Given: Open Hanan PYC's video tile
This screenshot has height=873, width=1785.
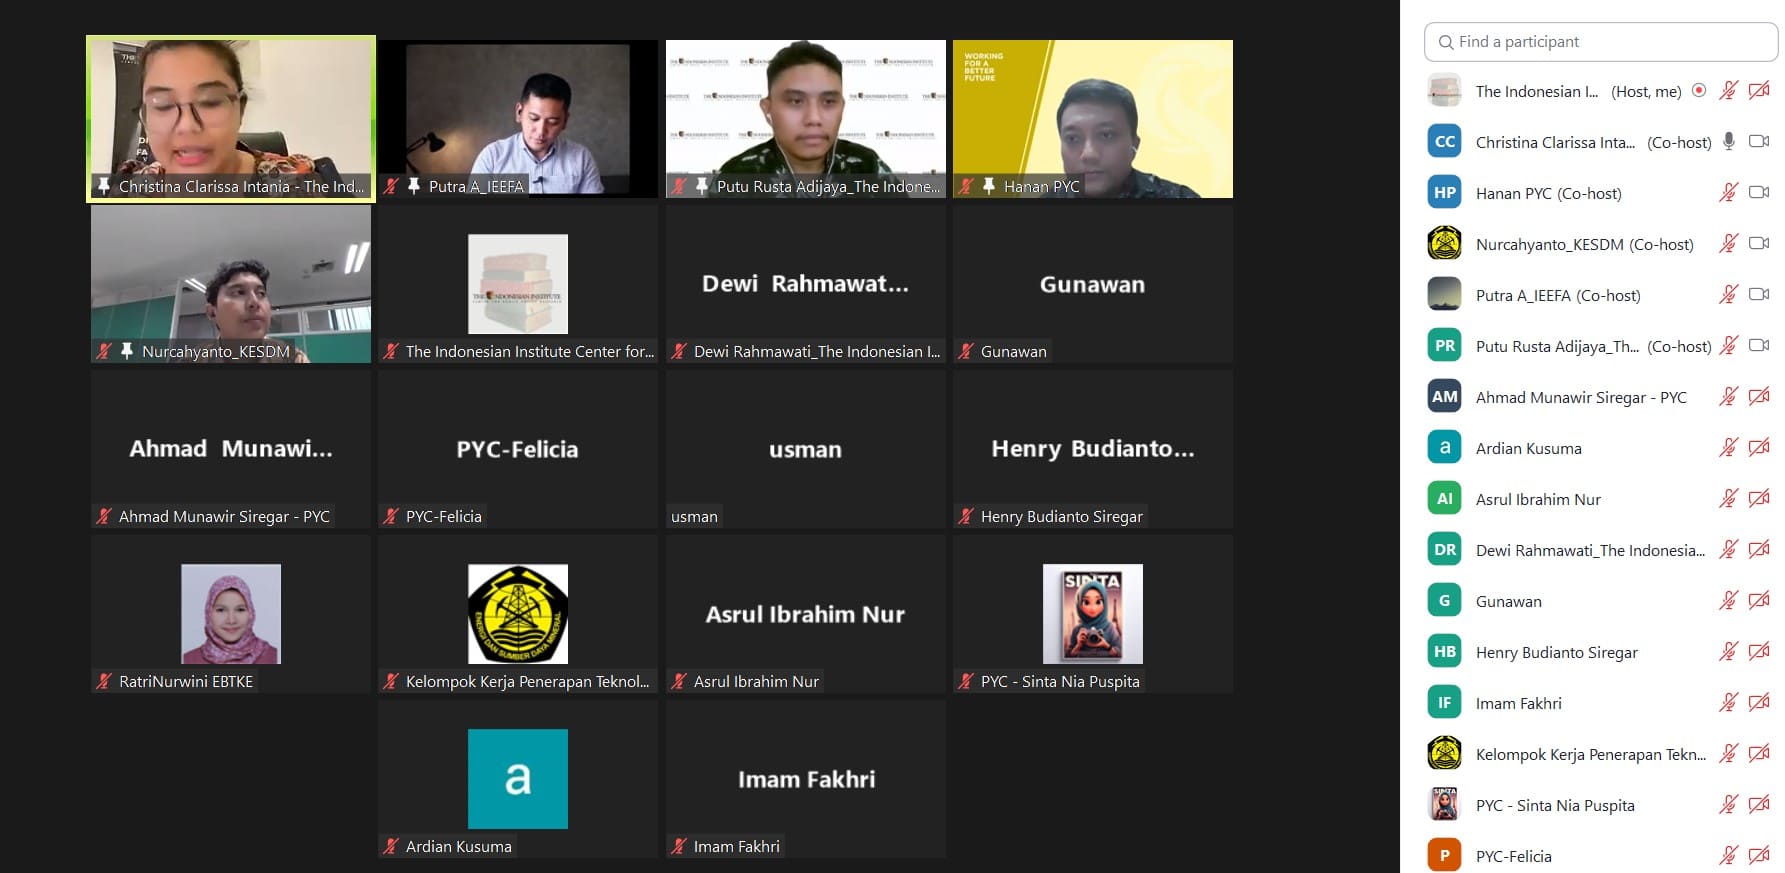Looking at the screenshot, I should click(1093, 119).
